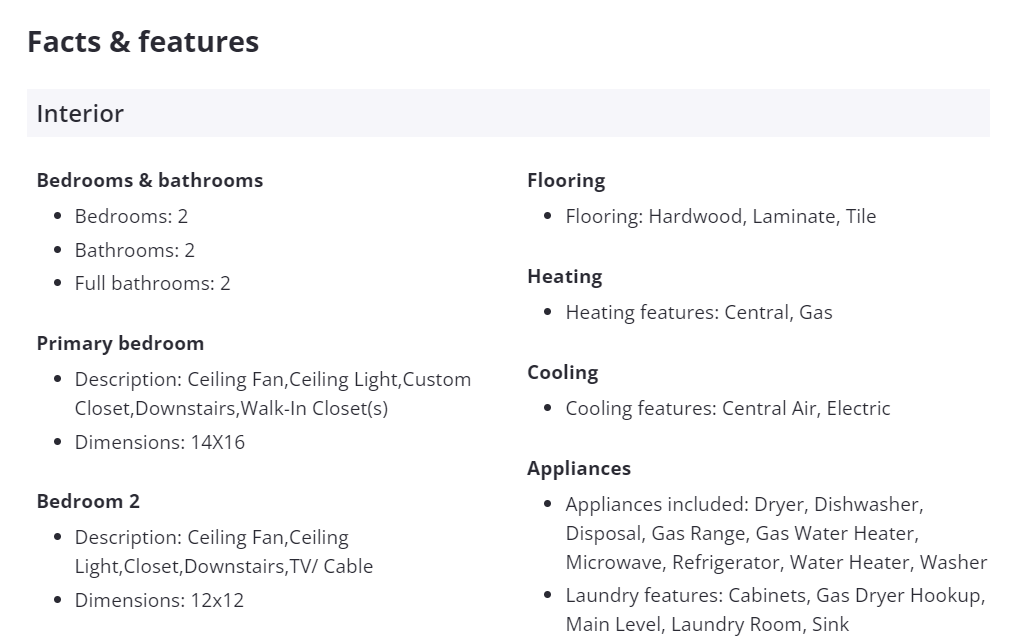Click the Facts & features heading

143,42
